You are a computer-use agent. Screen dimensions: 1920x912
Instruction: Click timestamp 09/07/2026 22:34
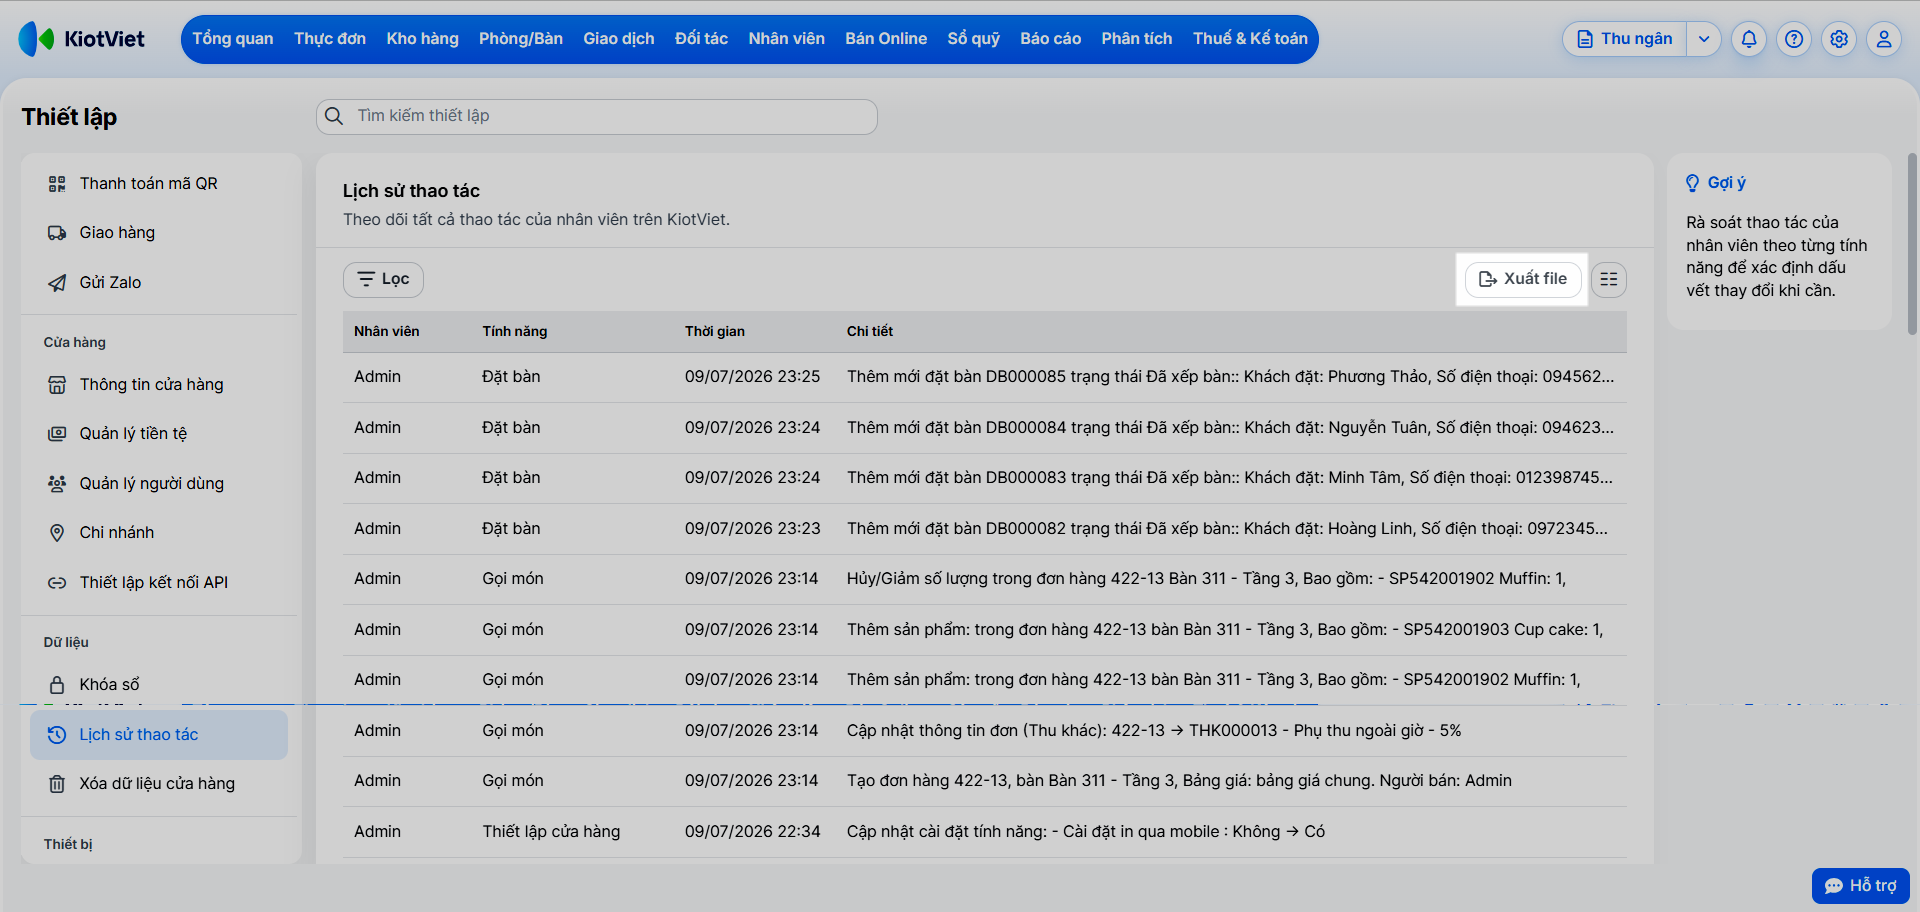pos(752,832)
